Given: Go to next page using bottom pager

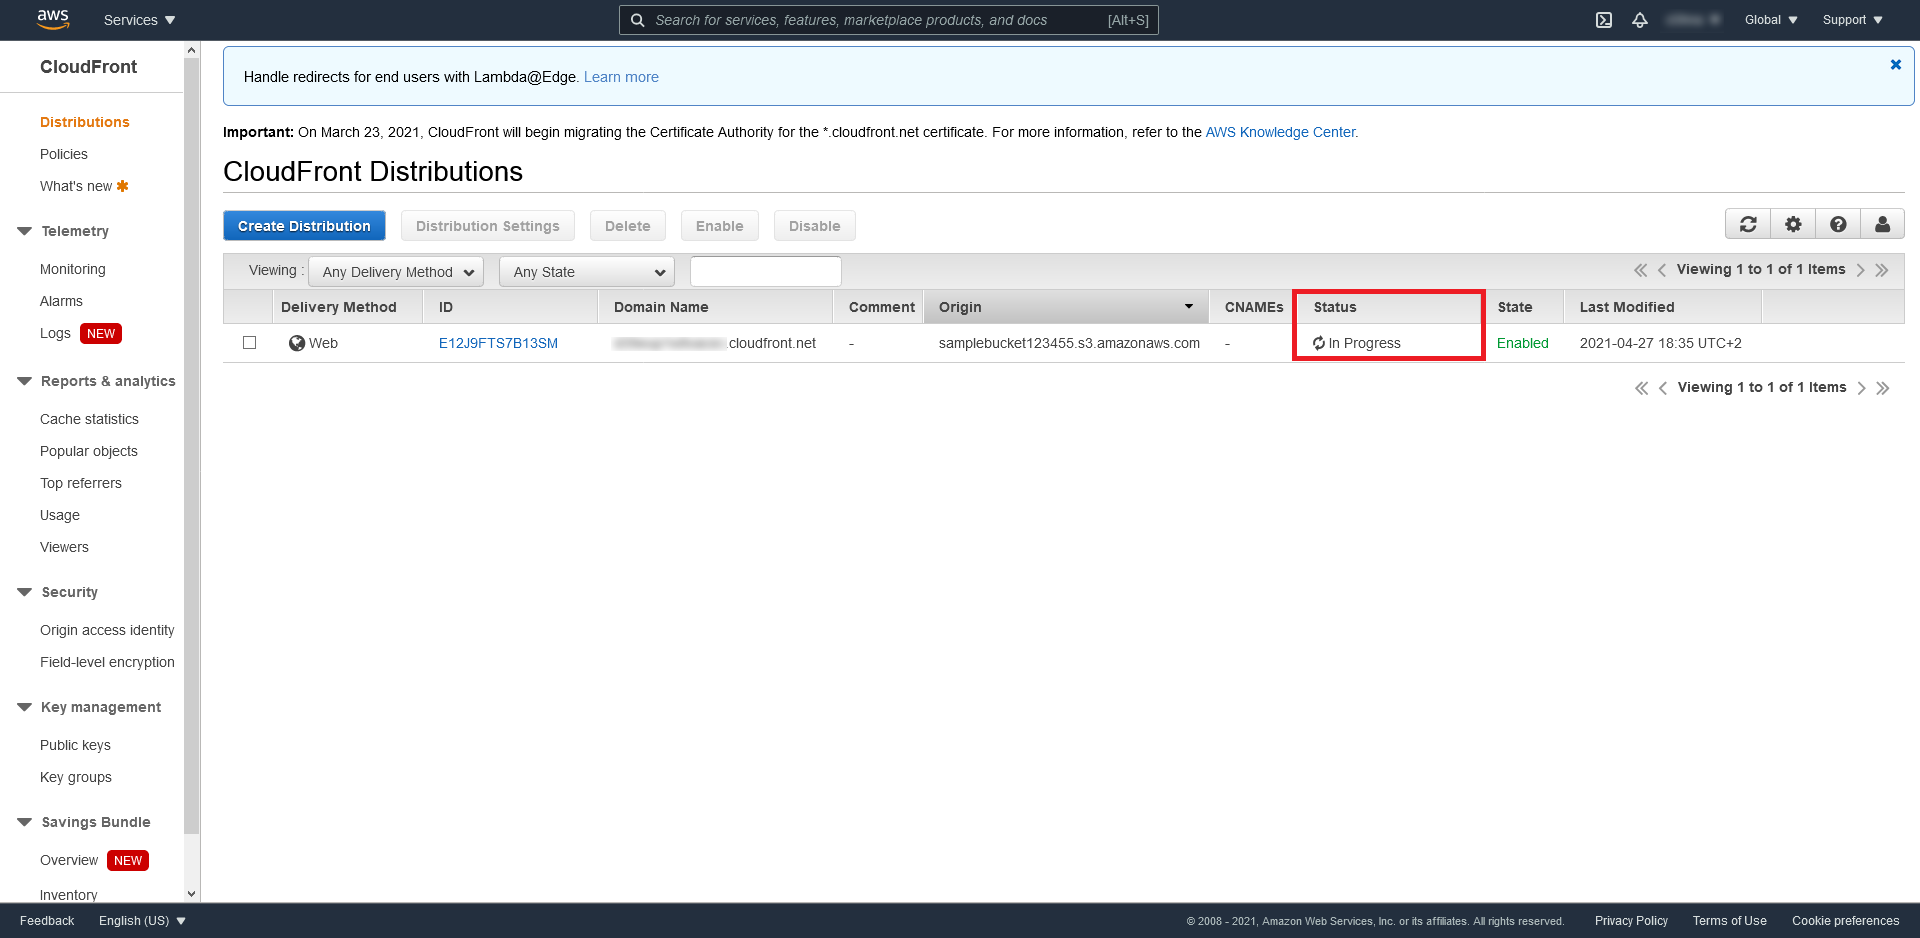Looking at the screenshot, I should 1861,388.
